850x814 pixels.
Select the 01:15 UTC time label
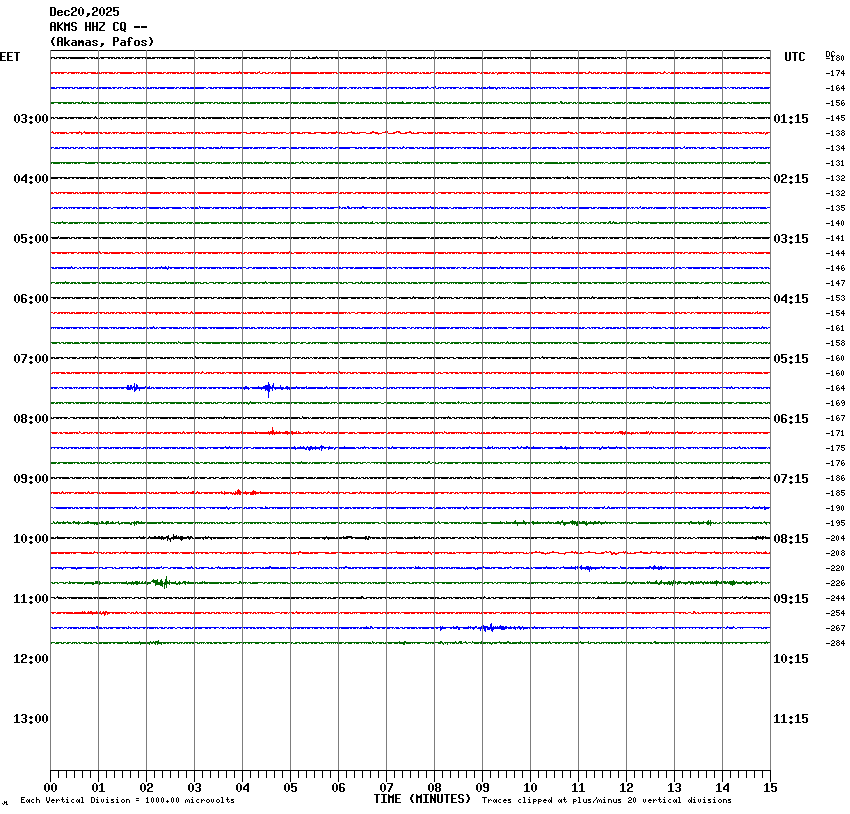(x=791, y=119)
